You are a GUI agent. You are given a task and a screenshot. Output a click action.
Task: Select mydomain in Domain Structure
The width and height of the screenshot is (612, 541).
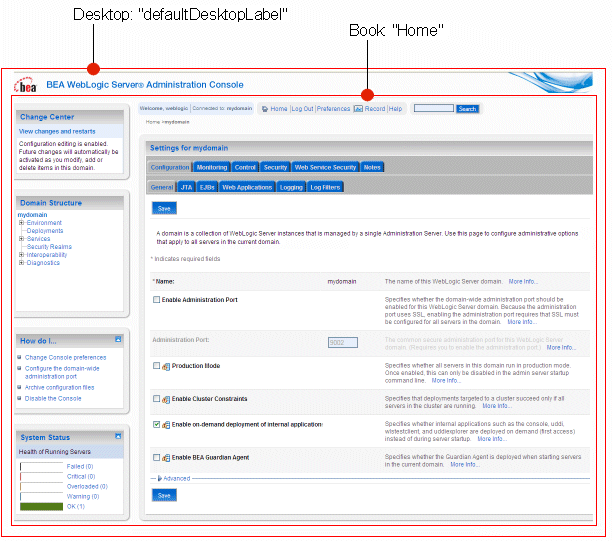pyautogui.click(x=32, y=215)
